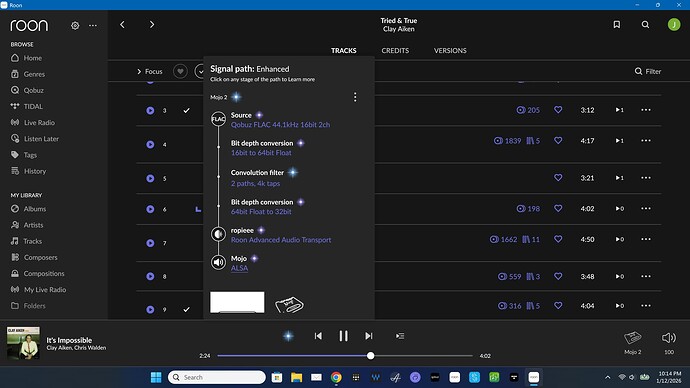
Task: Click the ALSA link under Mojo
Action: [239, 268]
